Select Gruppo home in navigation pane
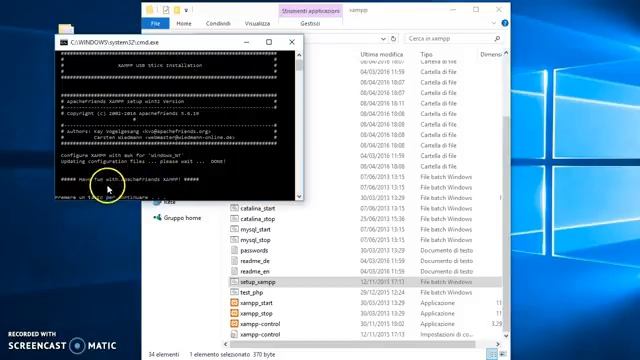 (182, 218)
